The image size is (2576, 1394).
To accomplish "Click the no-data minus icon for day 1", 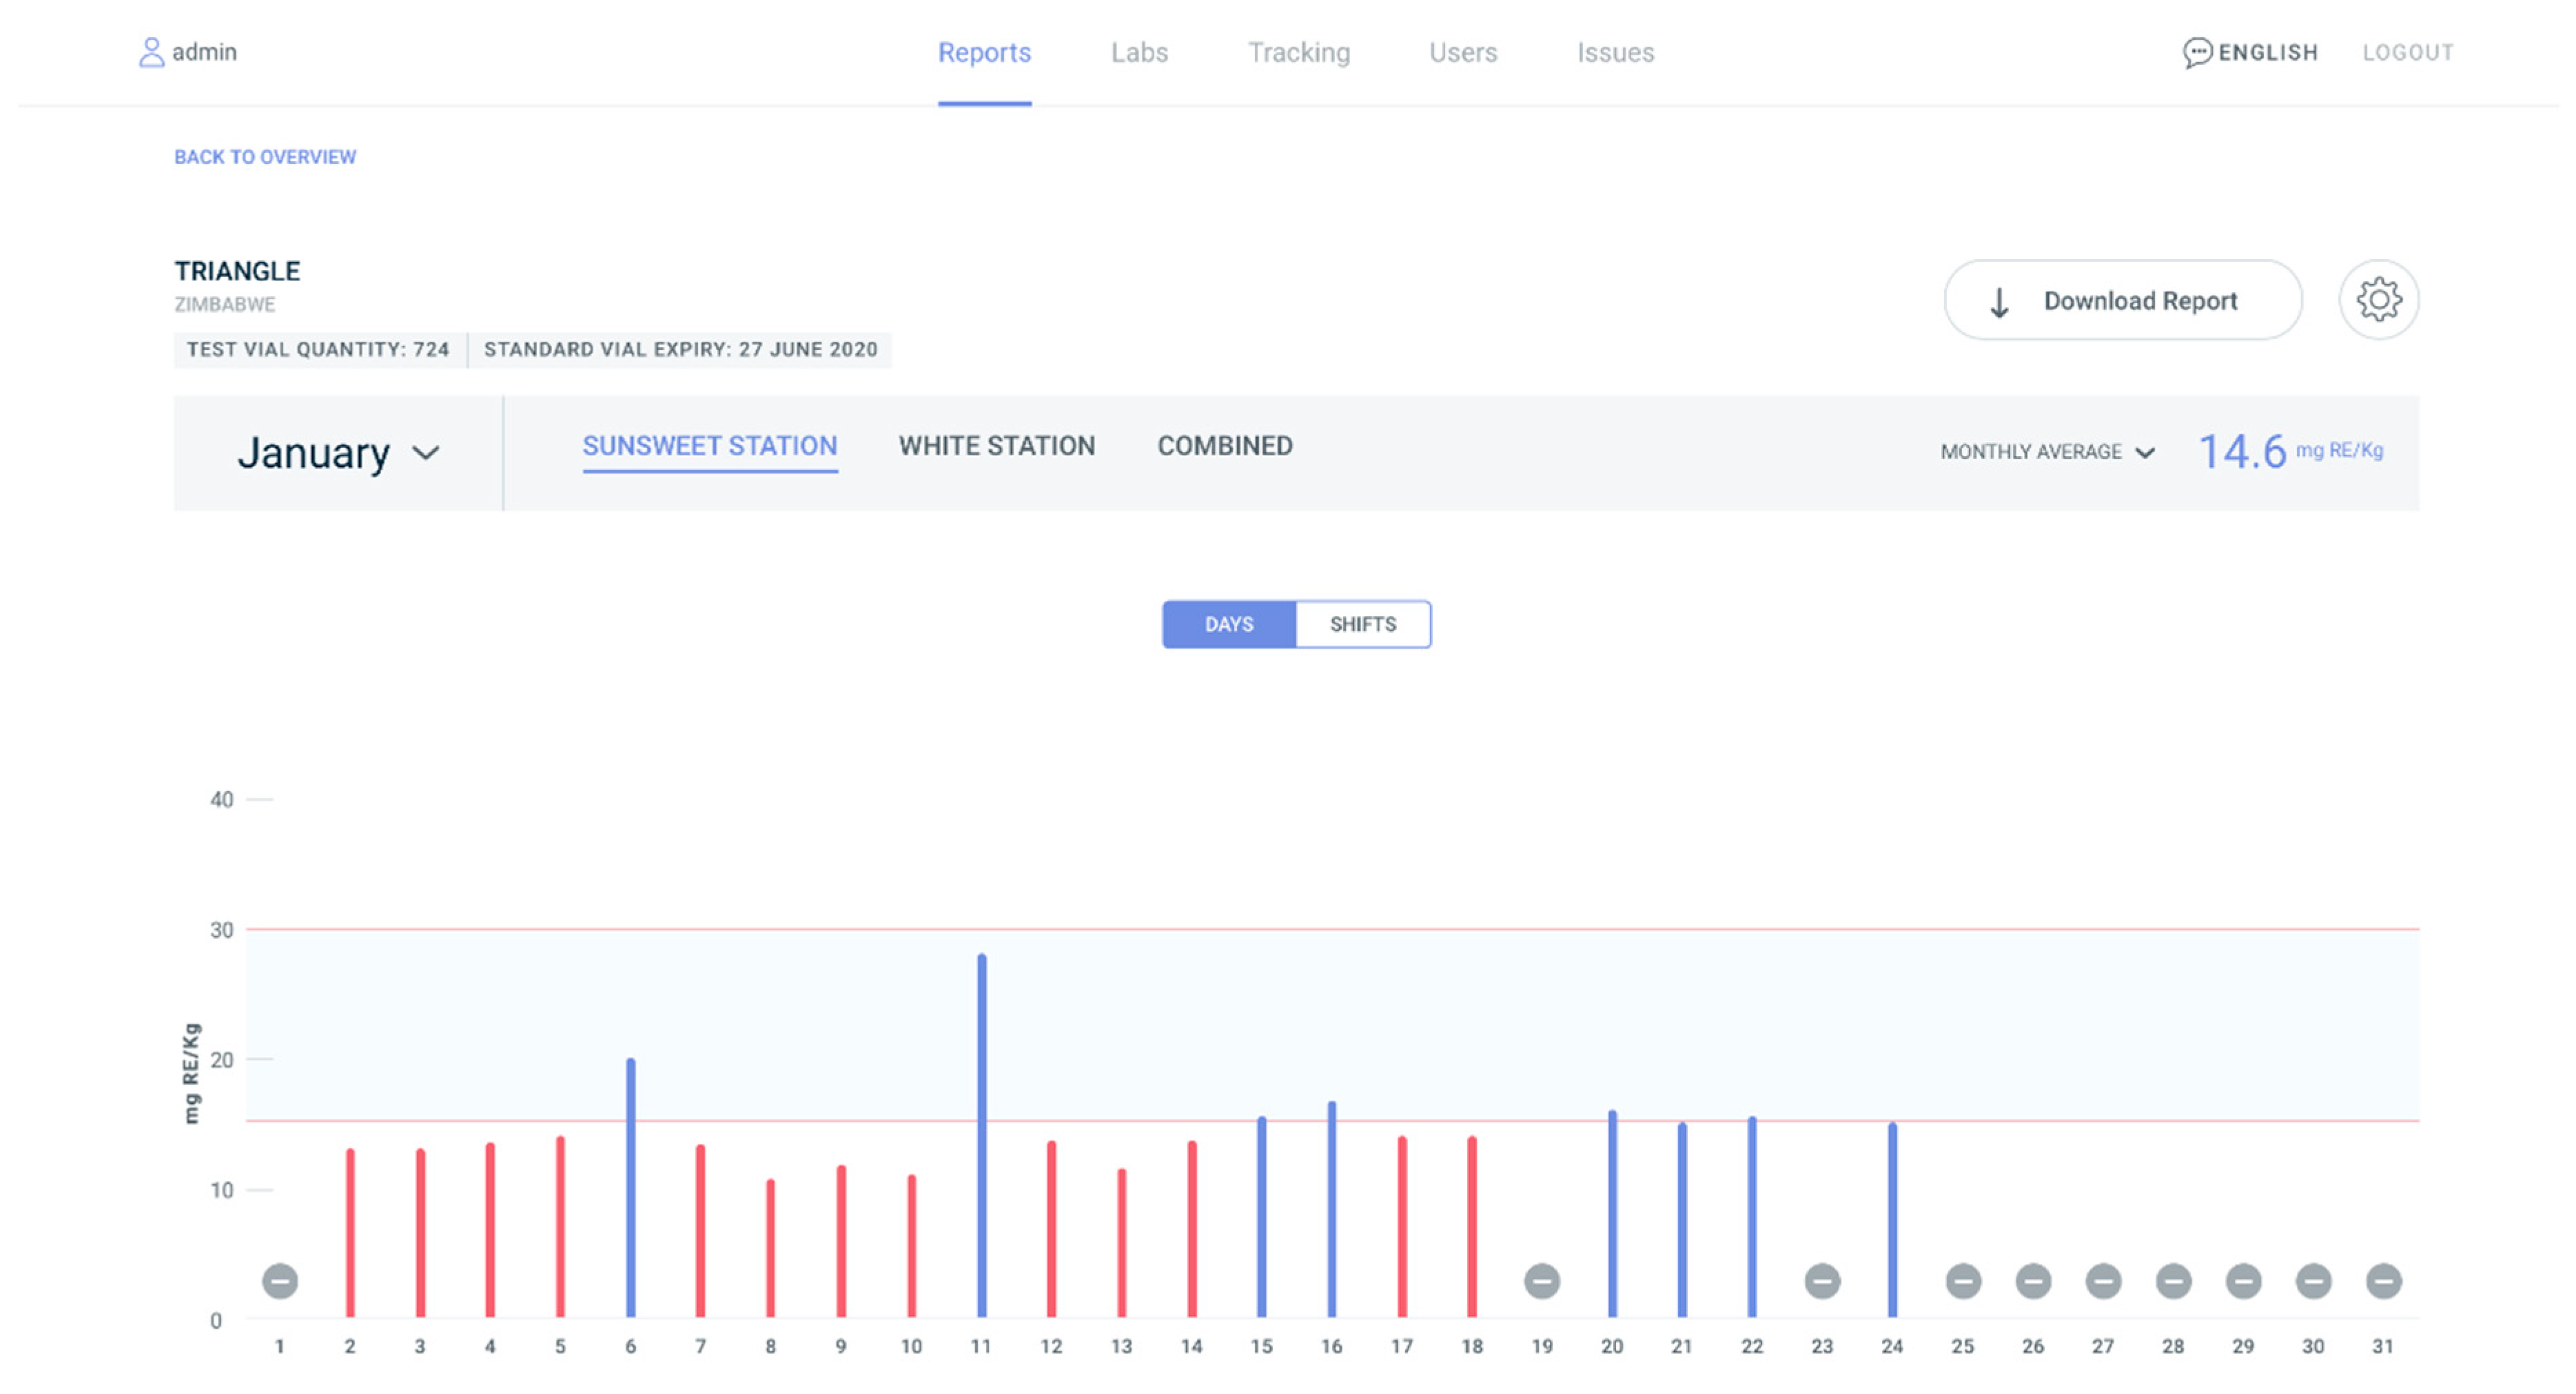I will 280,1281.
